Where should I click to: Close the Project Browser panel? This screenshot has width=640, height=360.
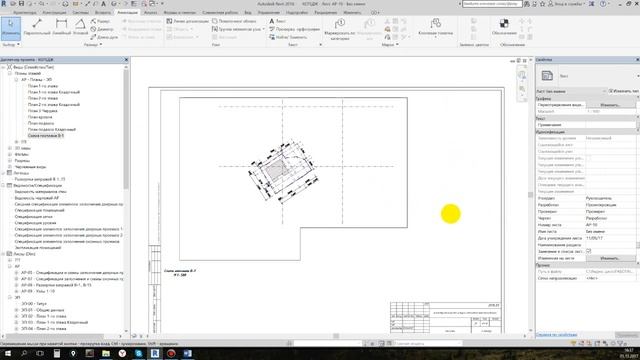[x=126, y=60]
